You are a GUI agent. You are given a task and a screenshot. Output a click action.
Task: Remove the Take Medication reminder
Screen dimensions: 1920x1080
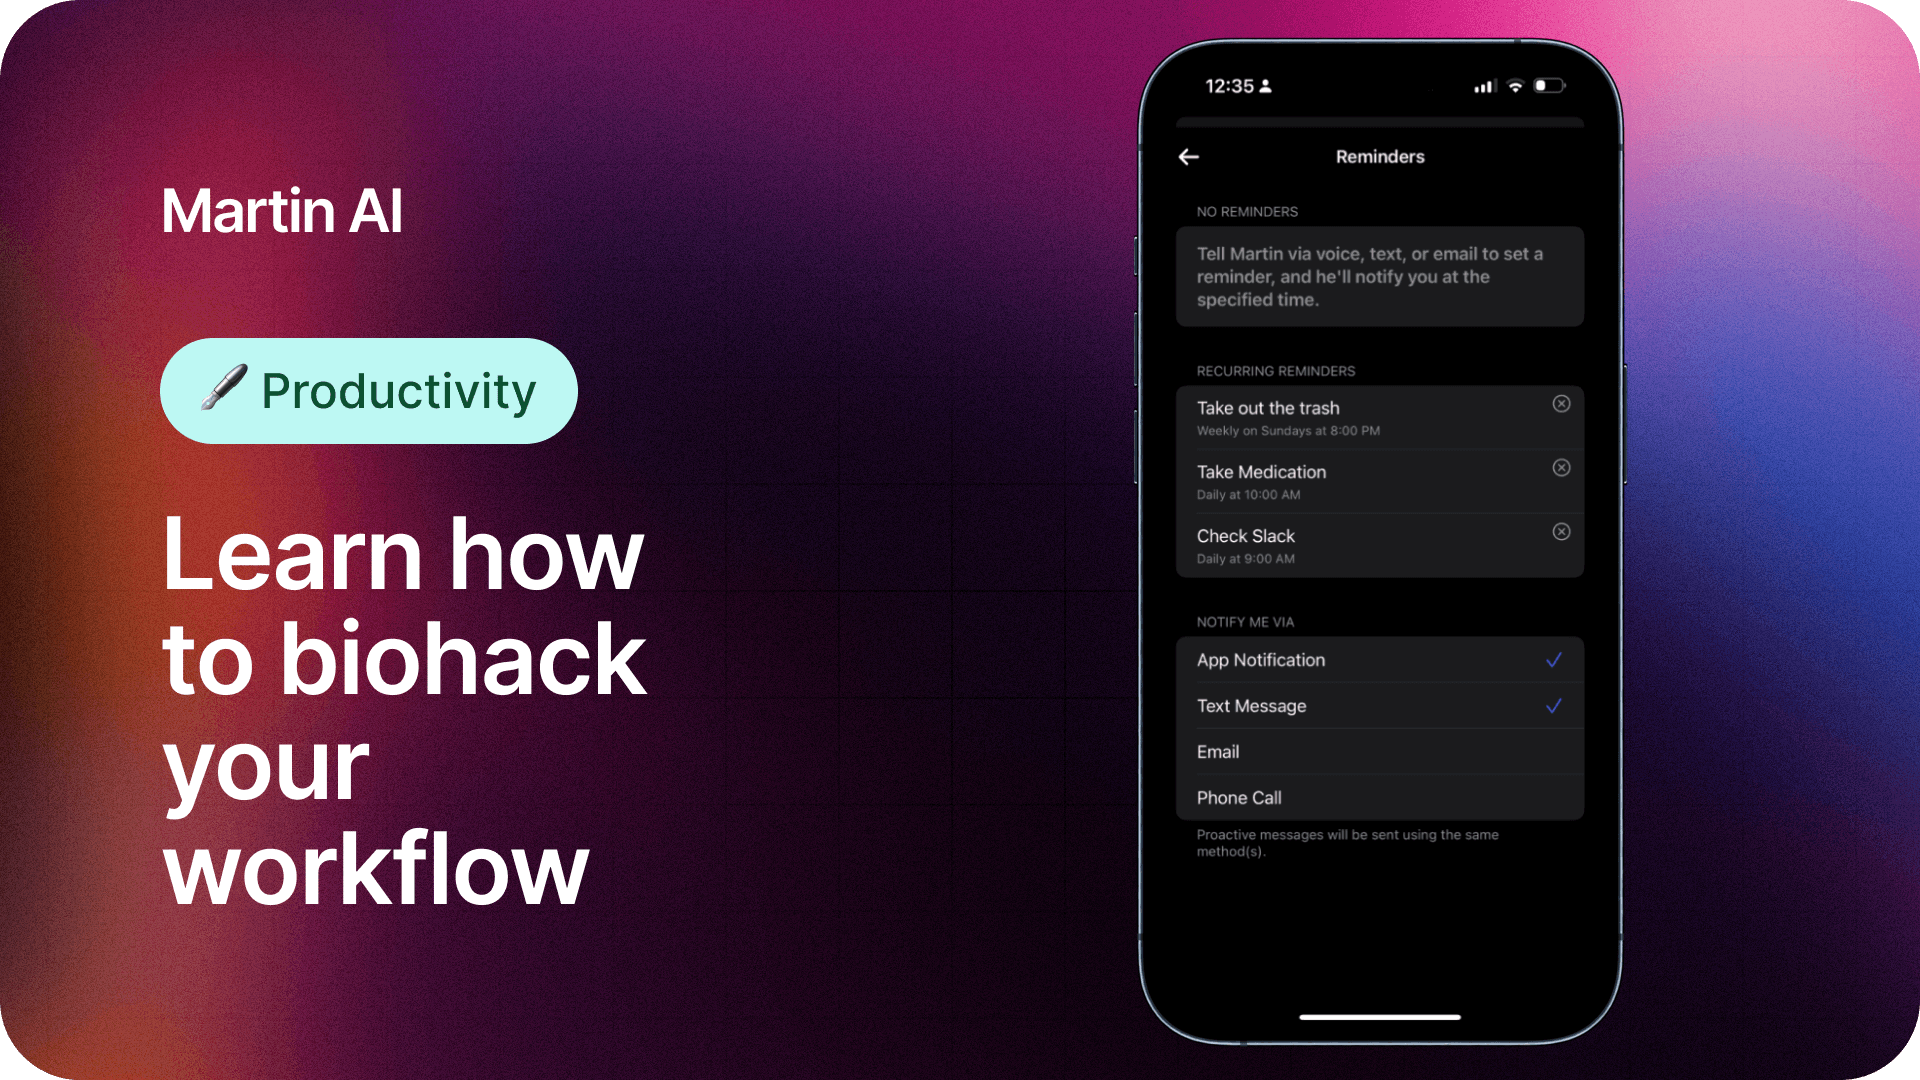[1561, 468]
